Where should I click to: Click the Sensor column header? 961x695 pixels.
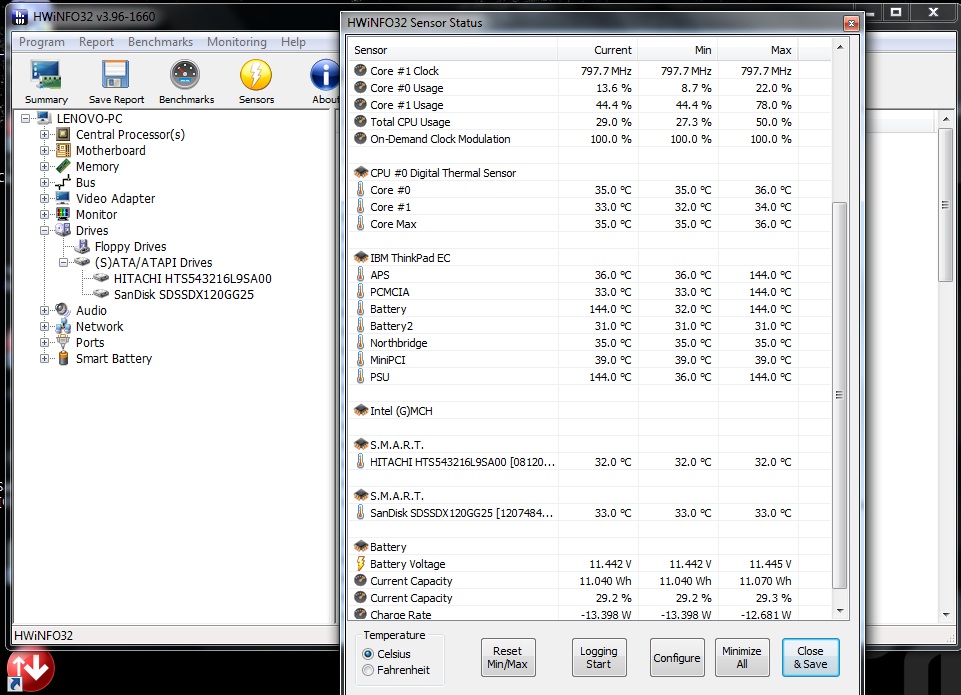pos(453,50)
